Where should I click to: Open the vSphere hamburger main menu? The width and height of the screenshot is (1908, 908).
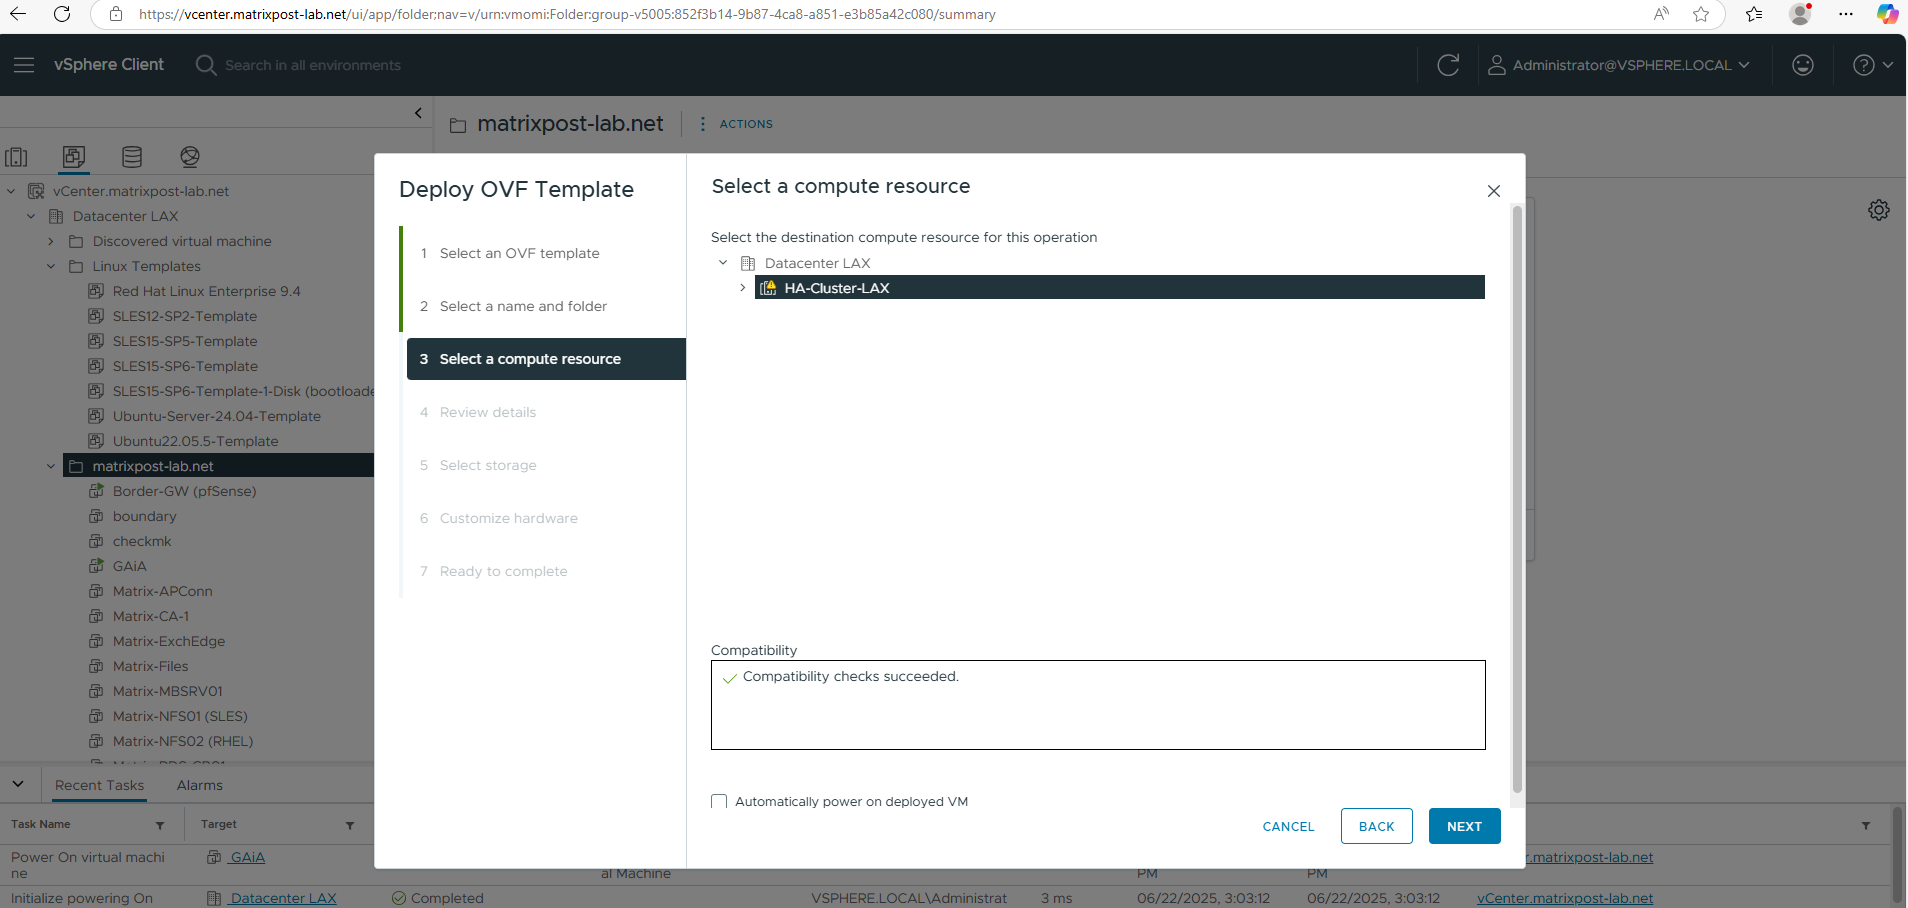click(x=24, y=65)
